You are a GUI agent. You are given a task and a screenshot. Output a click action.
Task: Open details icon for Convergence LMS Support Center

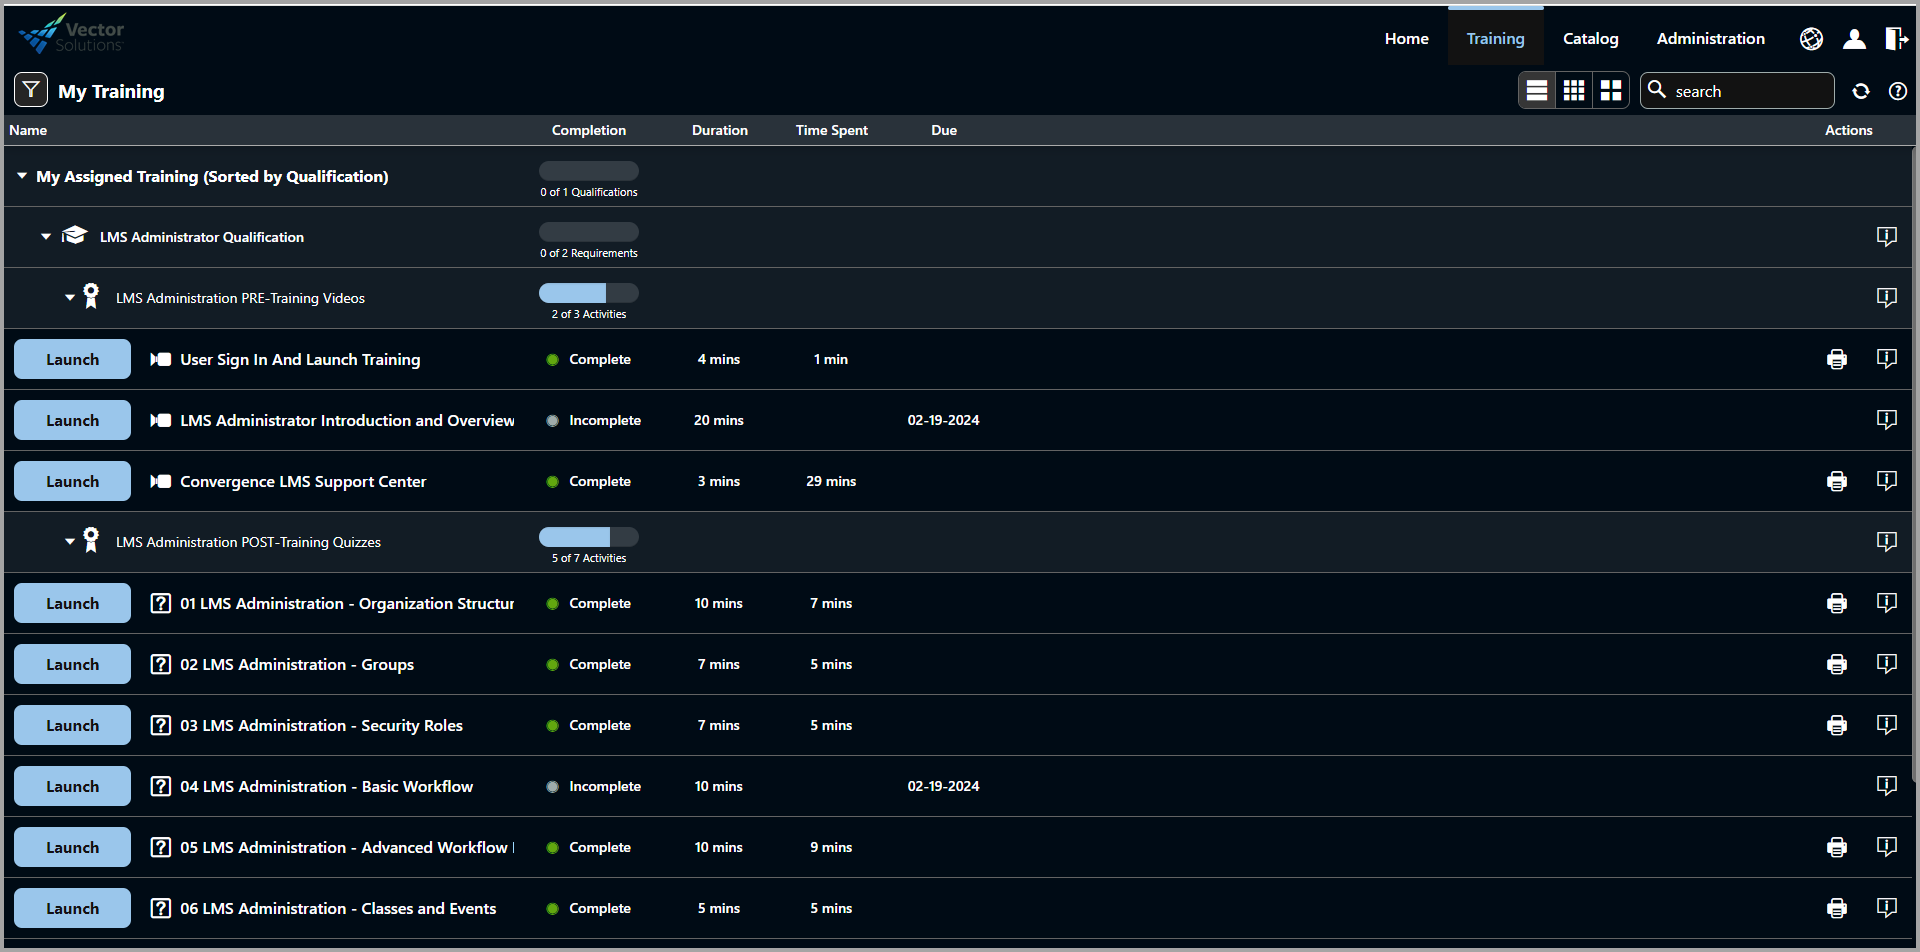pos(1886,481)
